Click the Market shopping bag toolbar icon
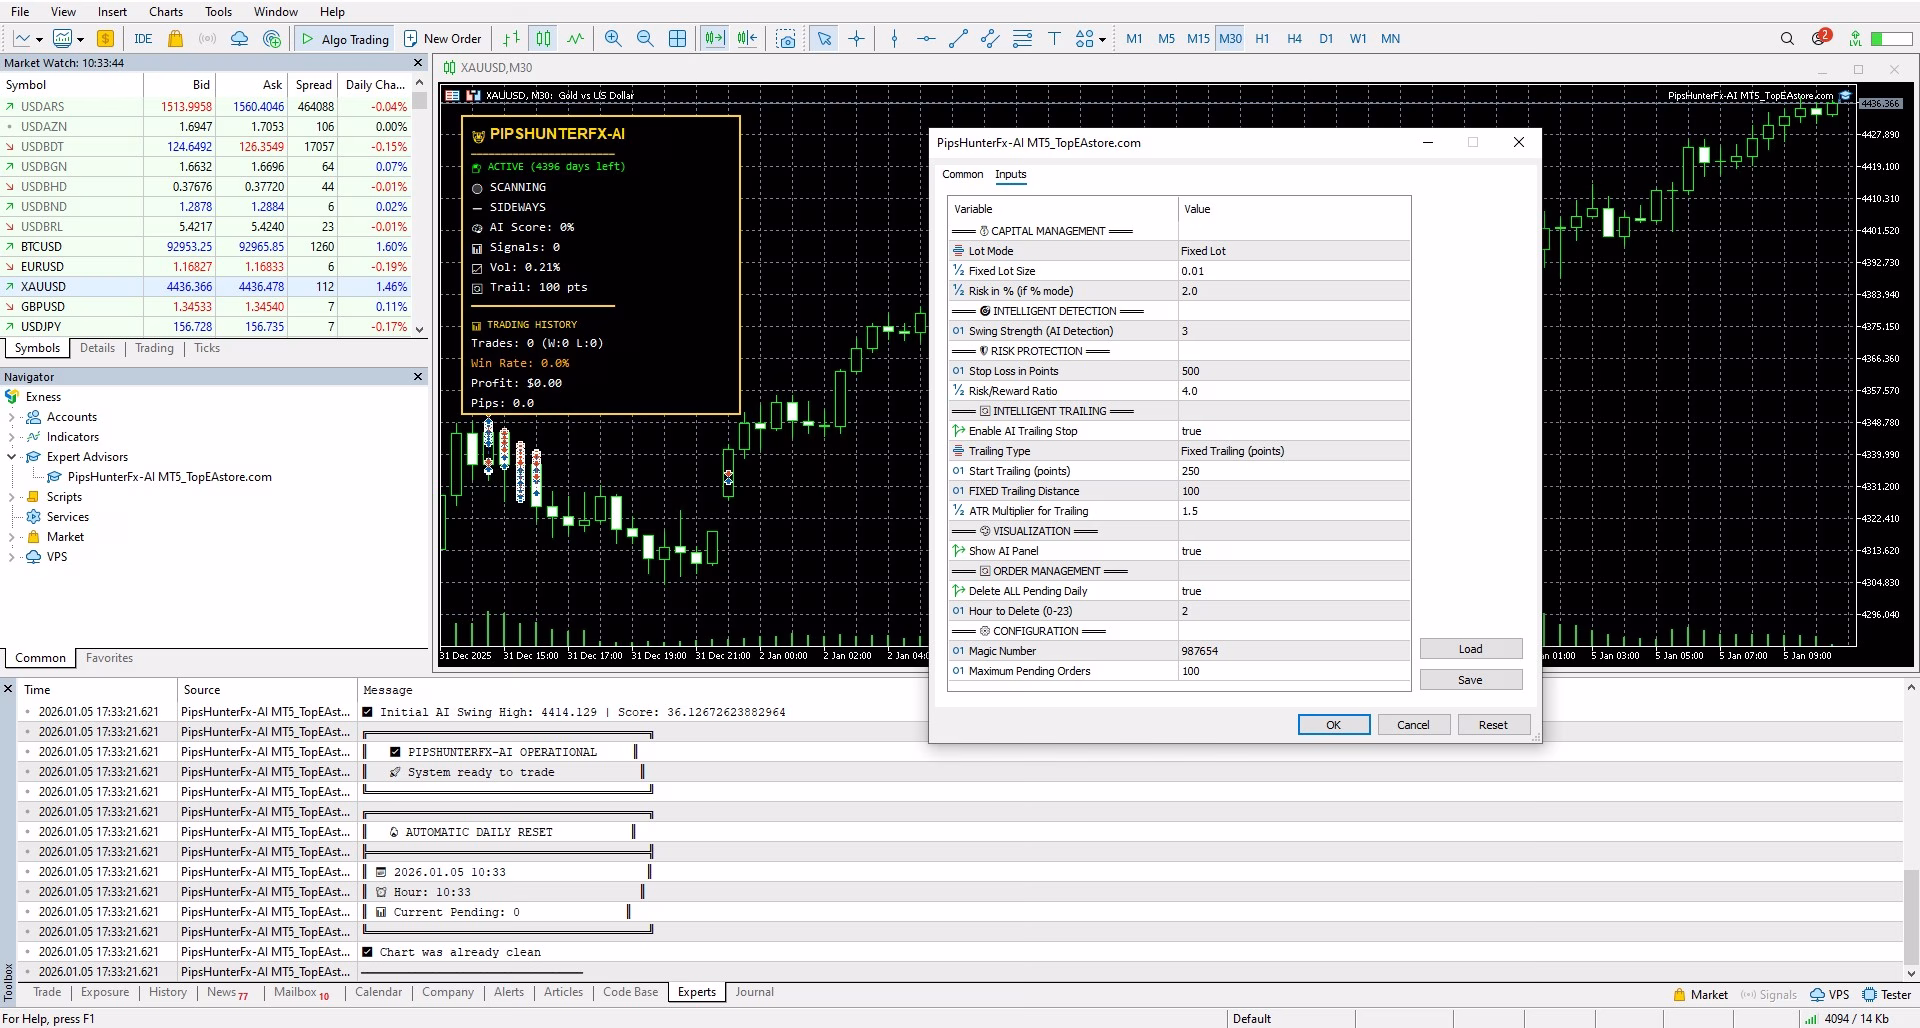This screenshot has height=1028, width=1920. pos(175,39)
